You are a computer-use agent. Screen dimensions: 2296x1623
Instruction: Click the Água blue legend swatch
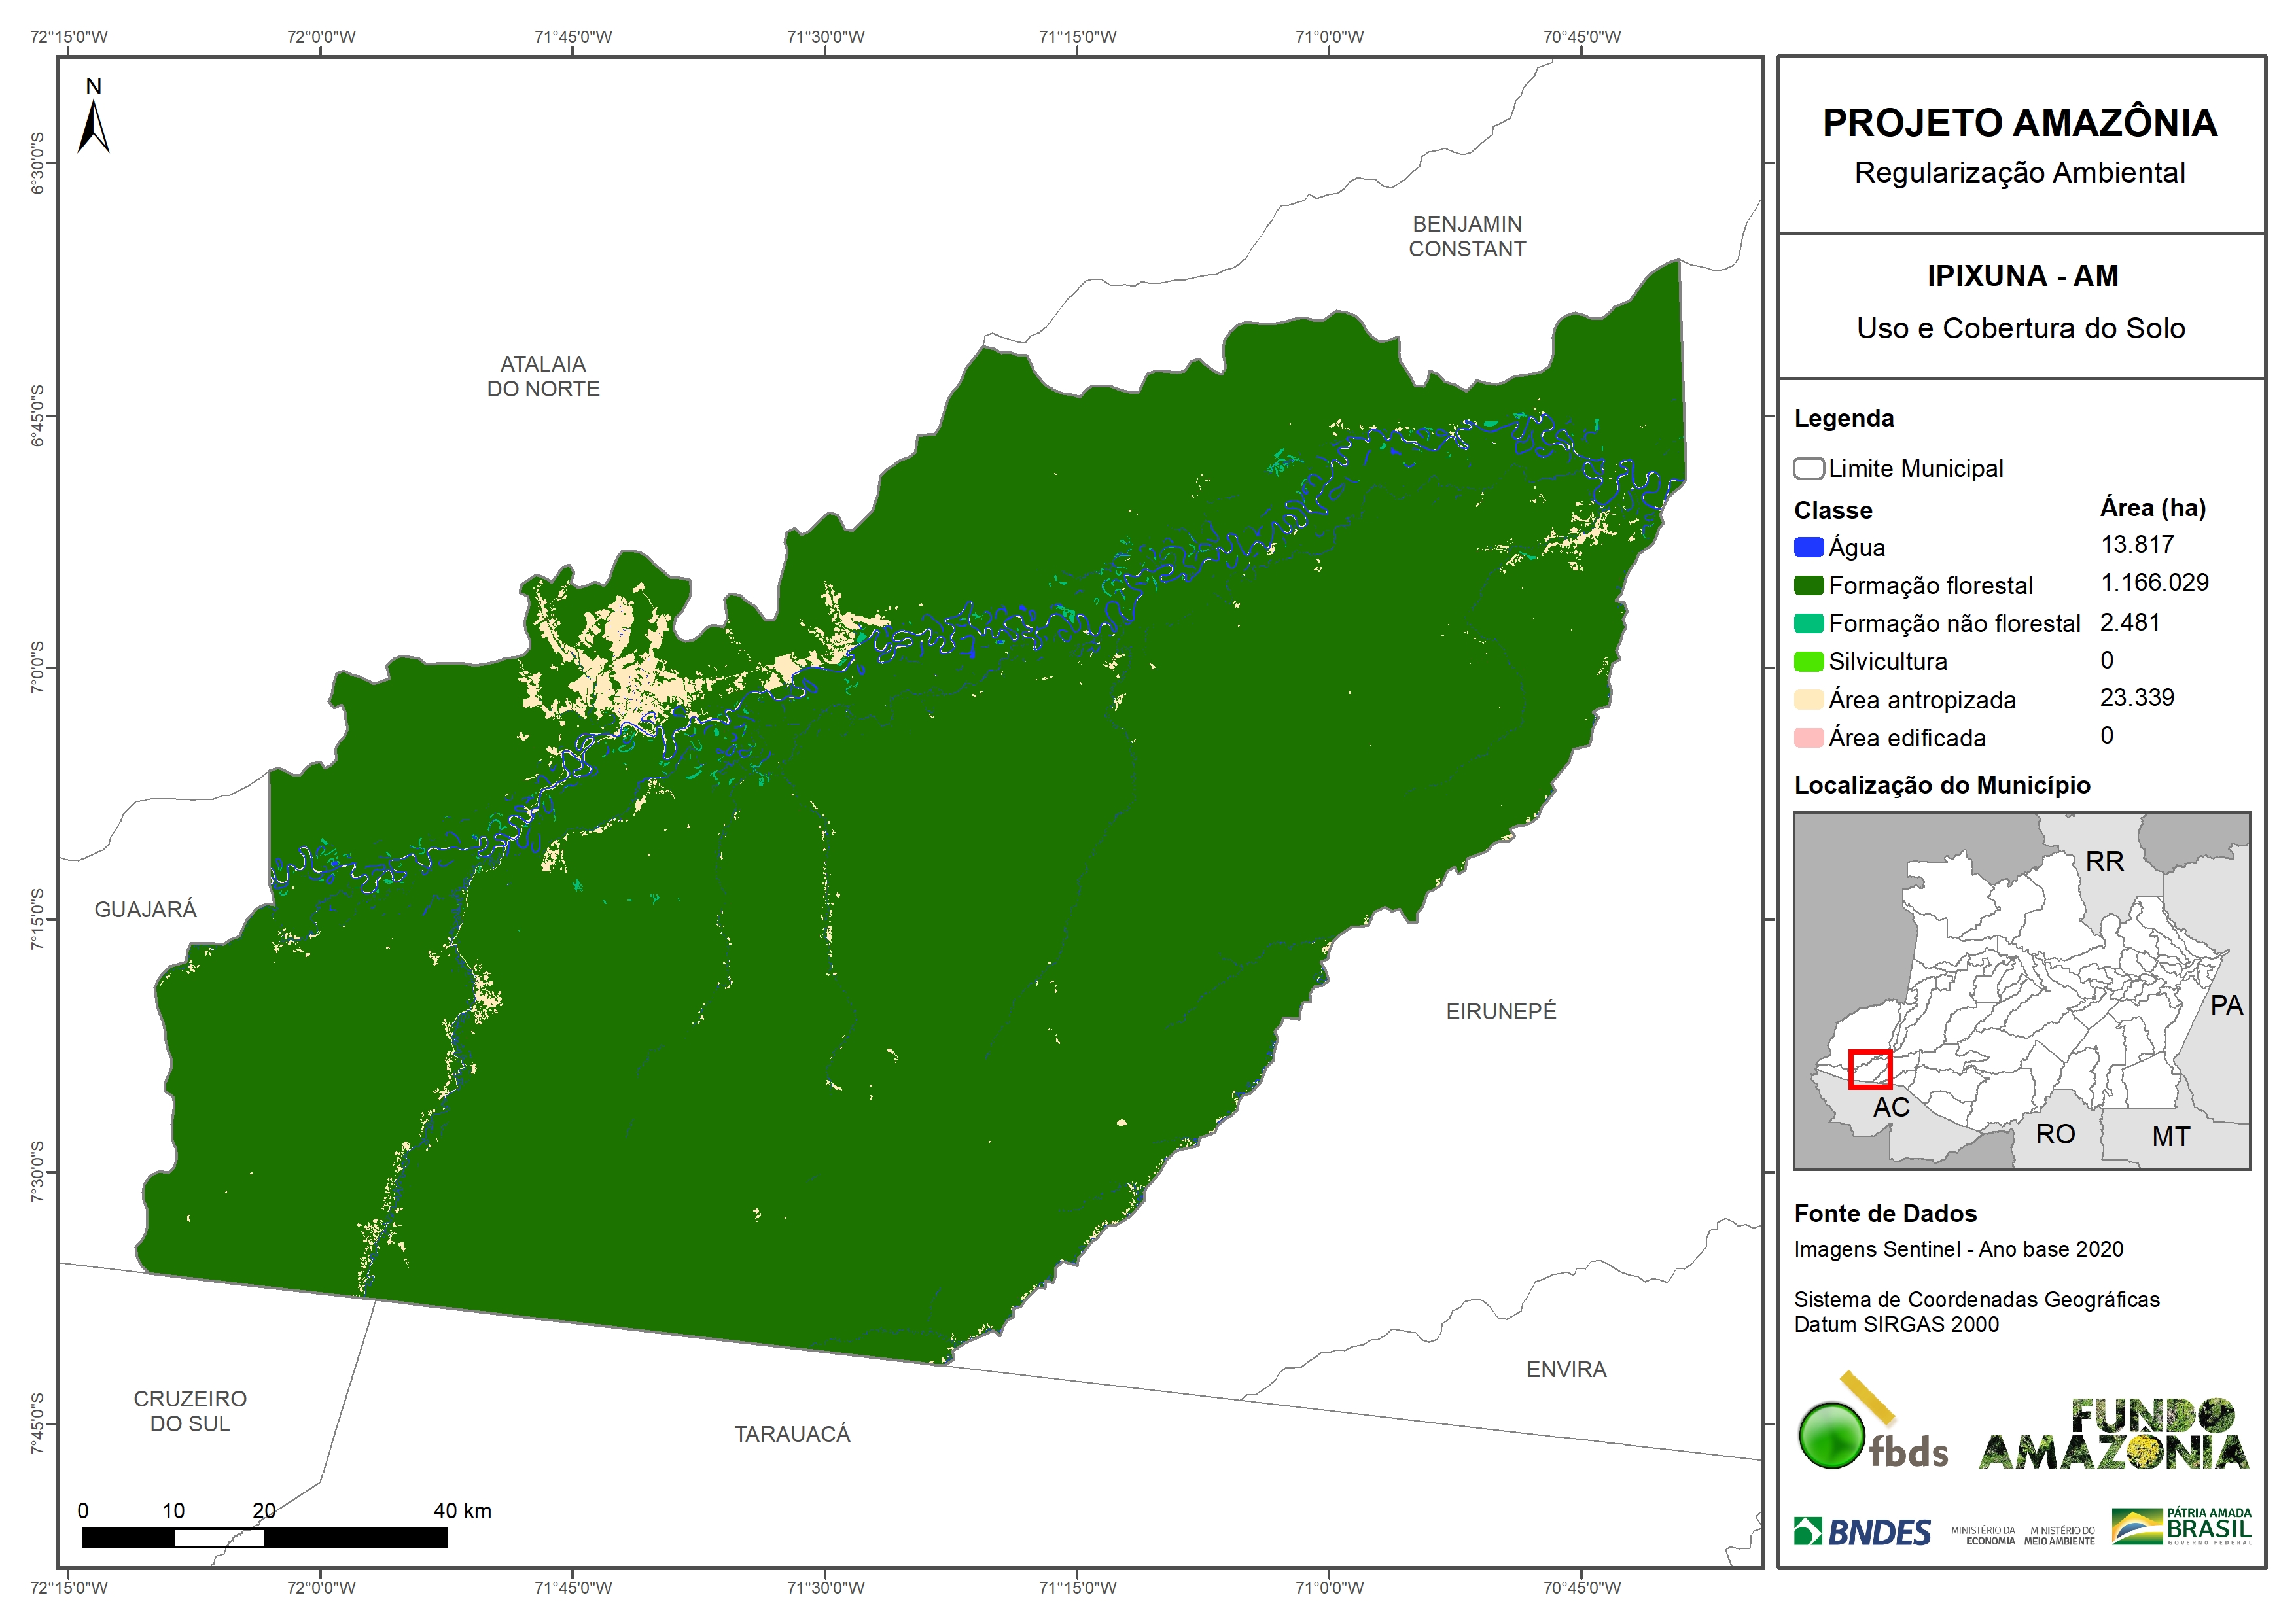[x=1808, y=547]
